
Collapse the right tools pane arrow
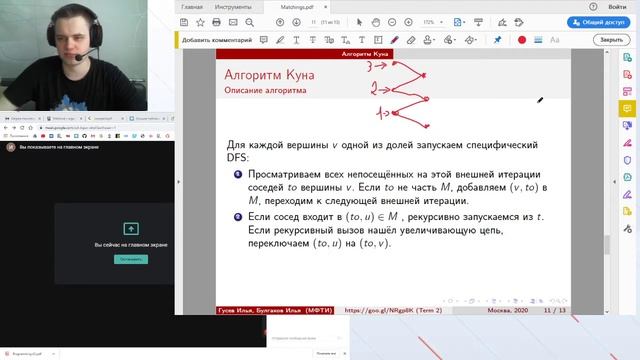point(615,182)
